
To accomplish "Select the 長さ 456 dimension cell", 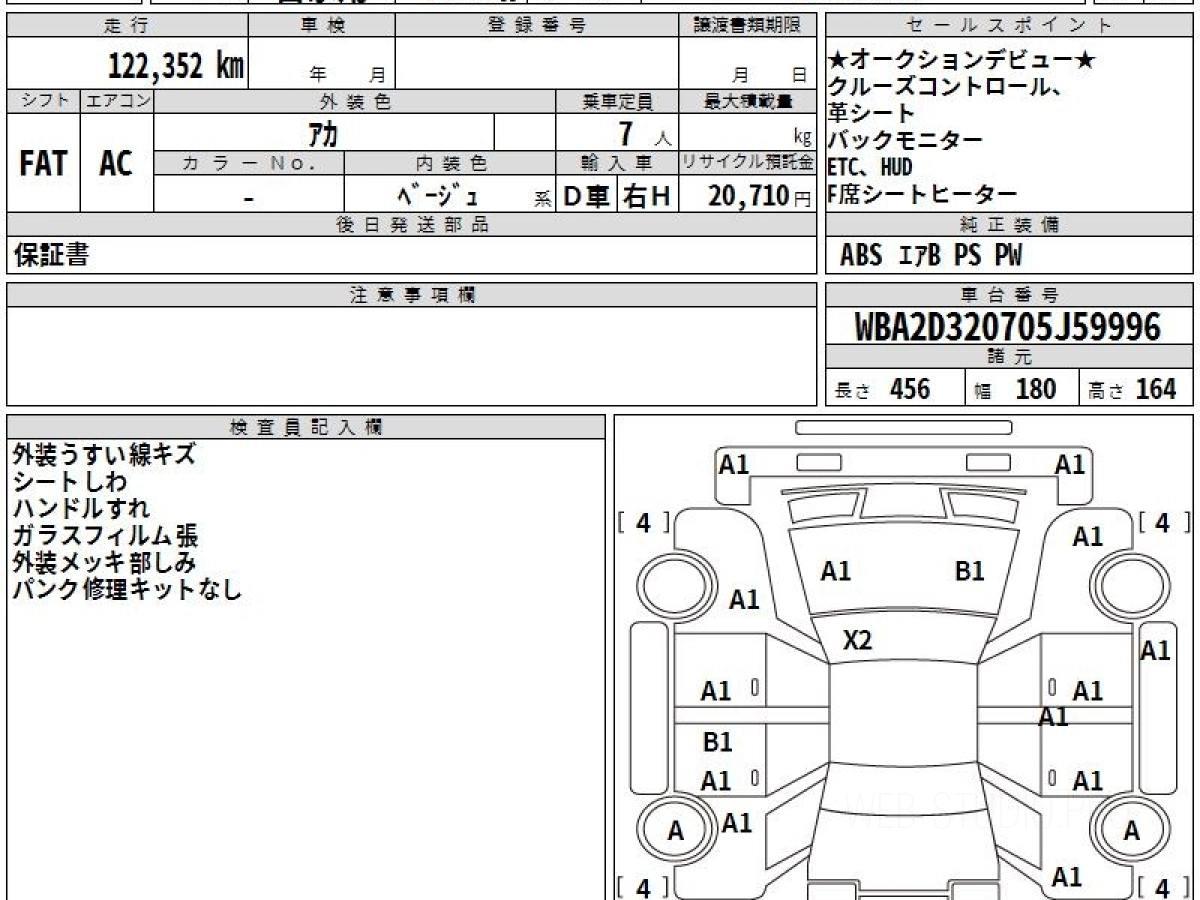I will click(895, 388).
